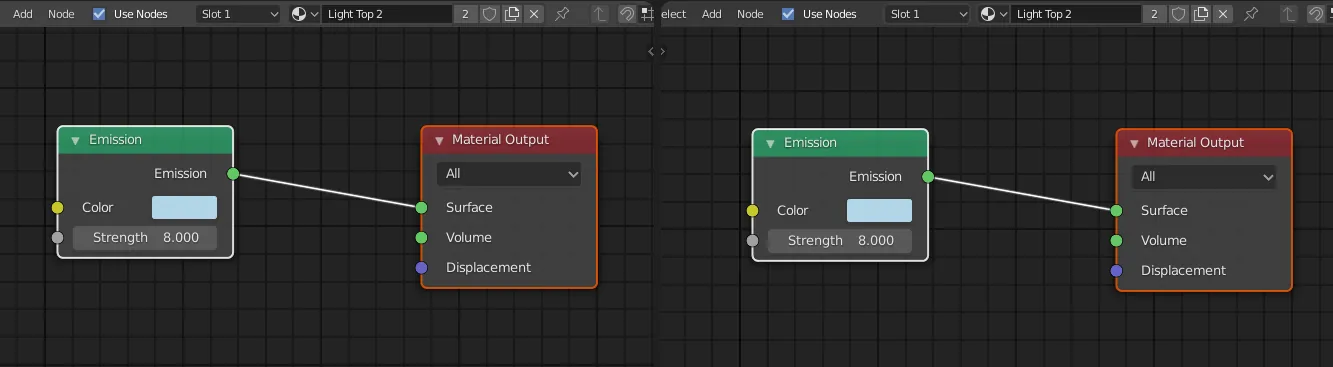Image resolution: width=1333 pixels, height=367 pixels.
Task: Click Strength 8.000 field in right editor
Action: (840, 240)
